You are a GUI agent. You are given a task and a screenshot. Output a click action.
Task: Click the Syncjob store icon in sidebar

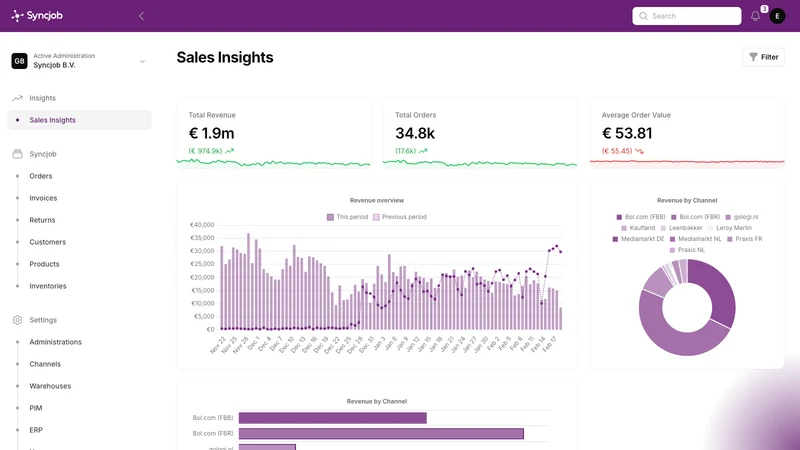coord(17,154)
